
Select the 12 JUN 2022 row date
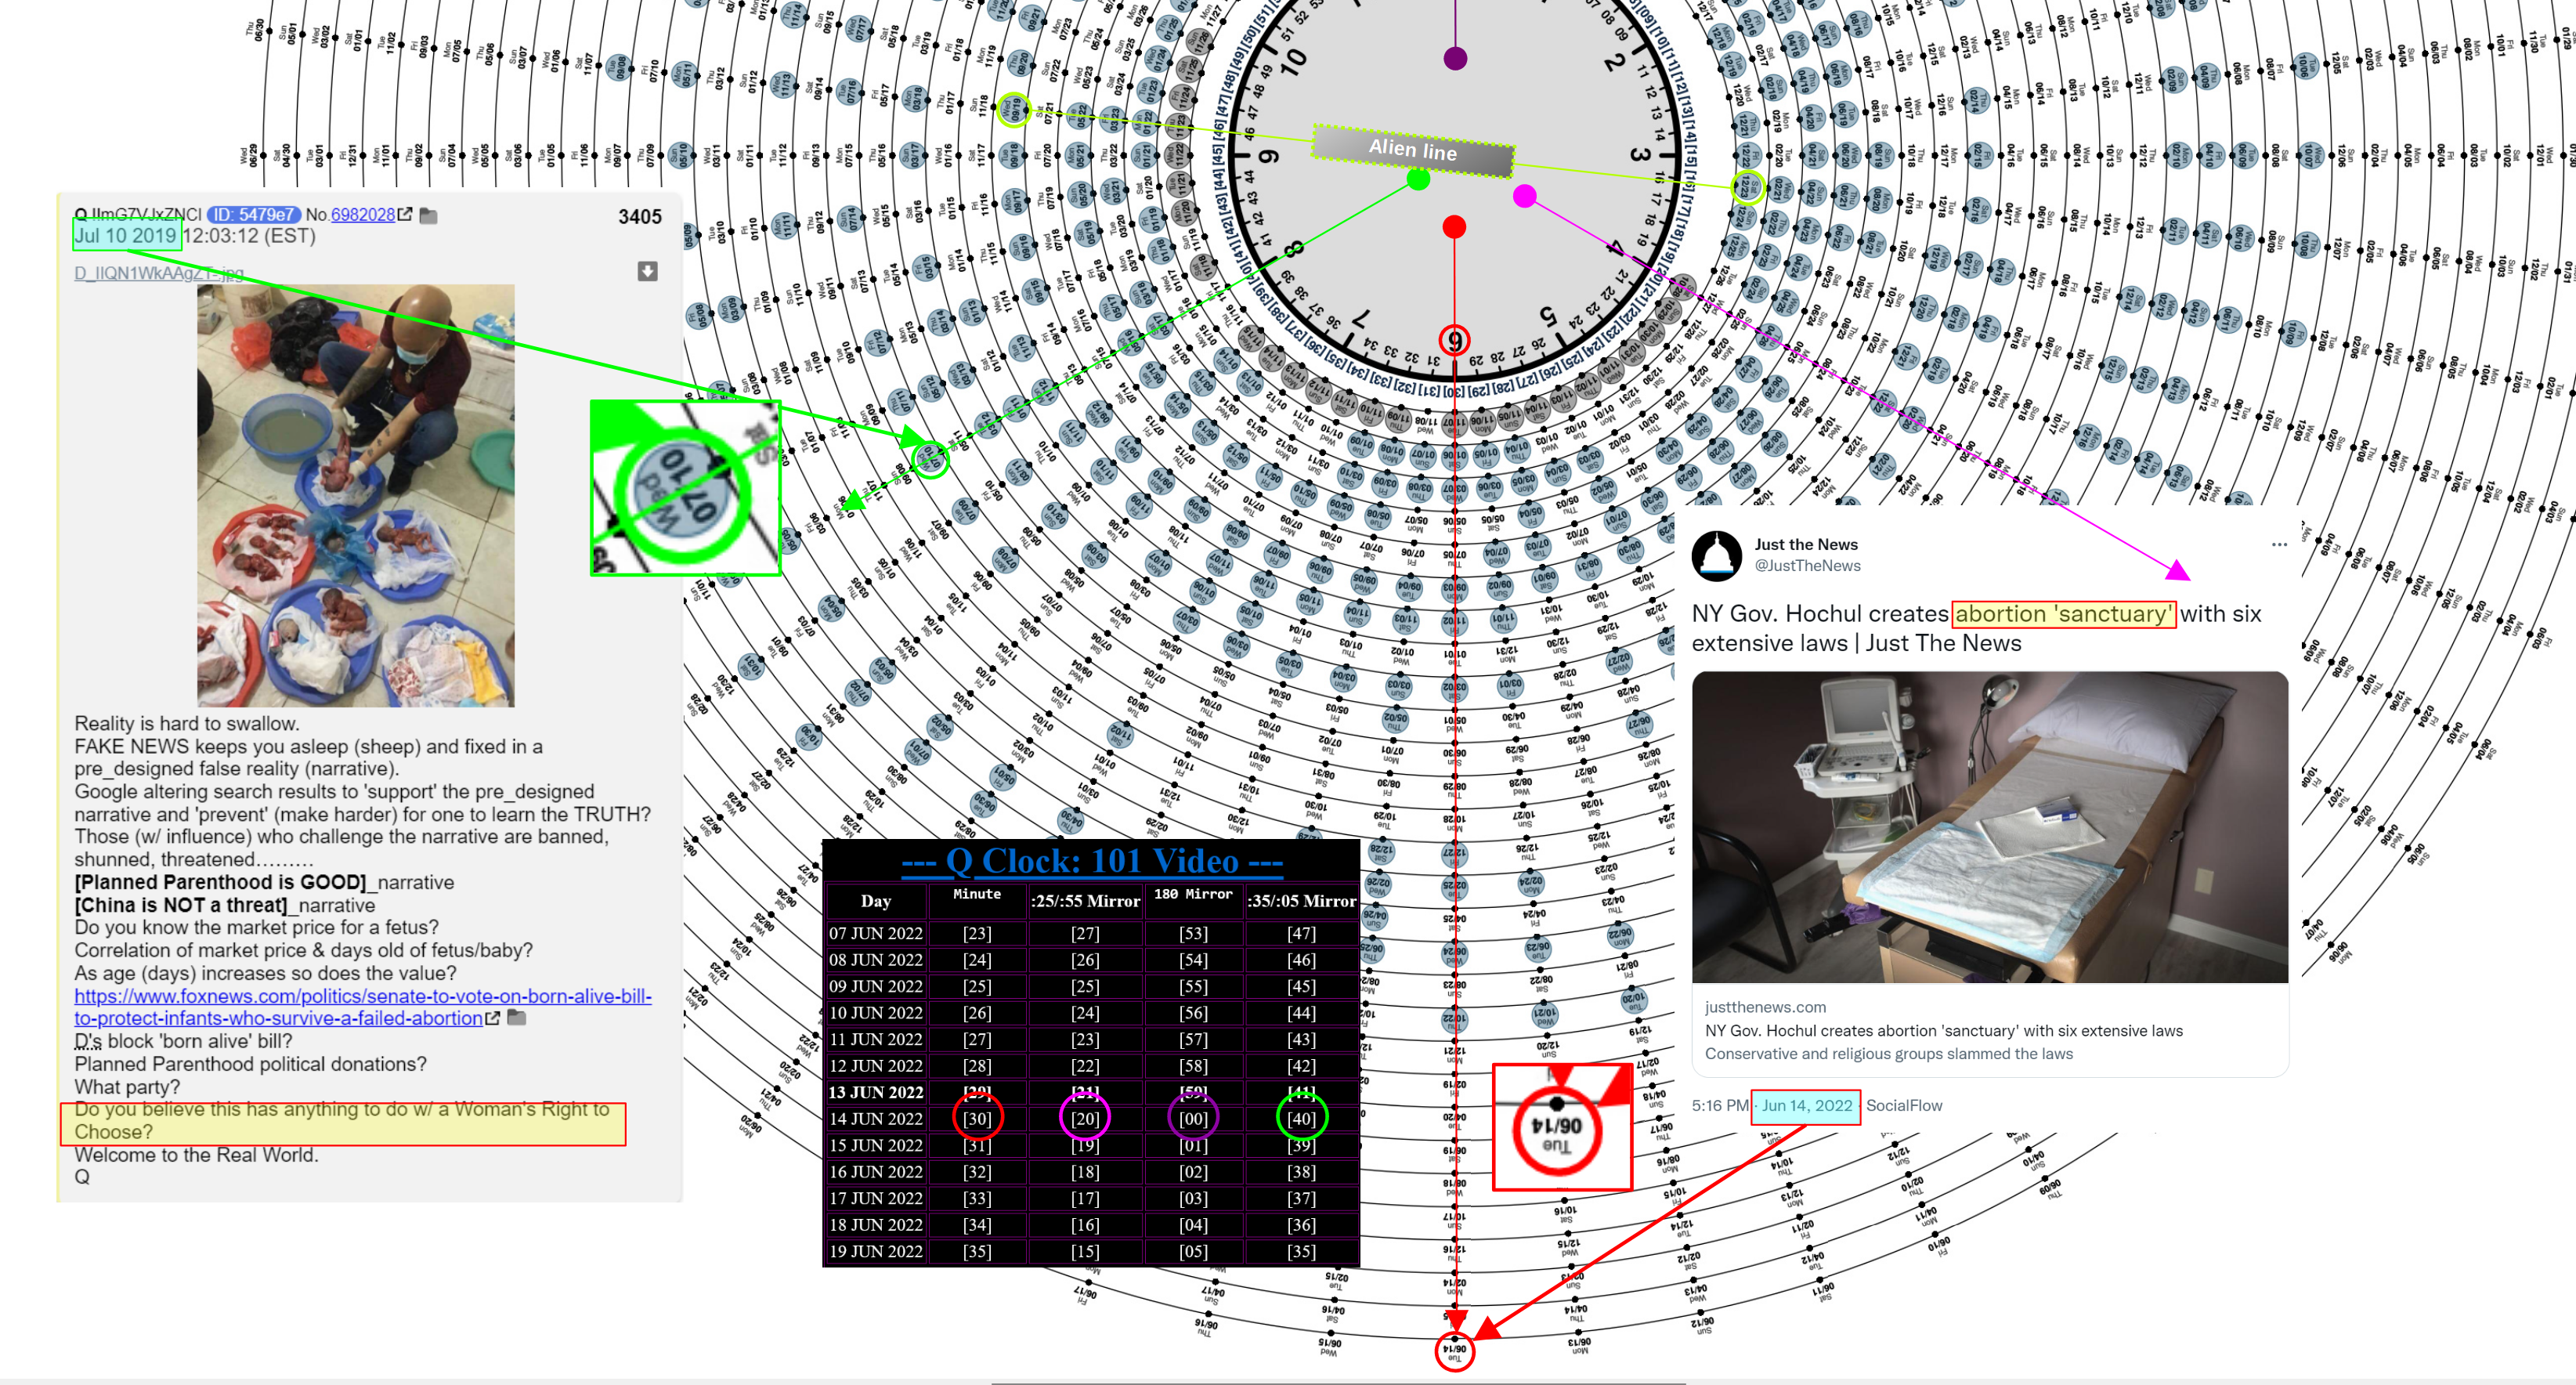tap(876, 1066)
